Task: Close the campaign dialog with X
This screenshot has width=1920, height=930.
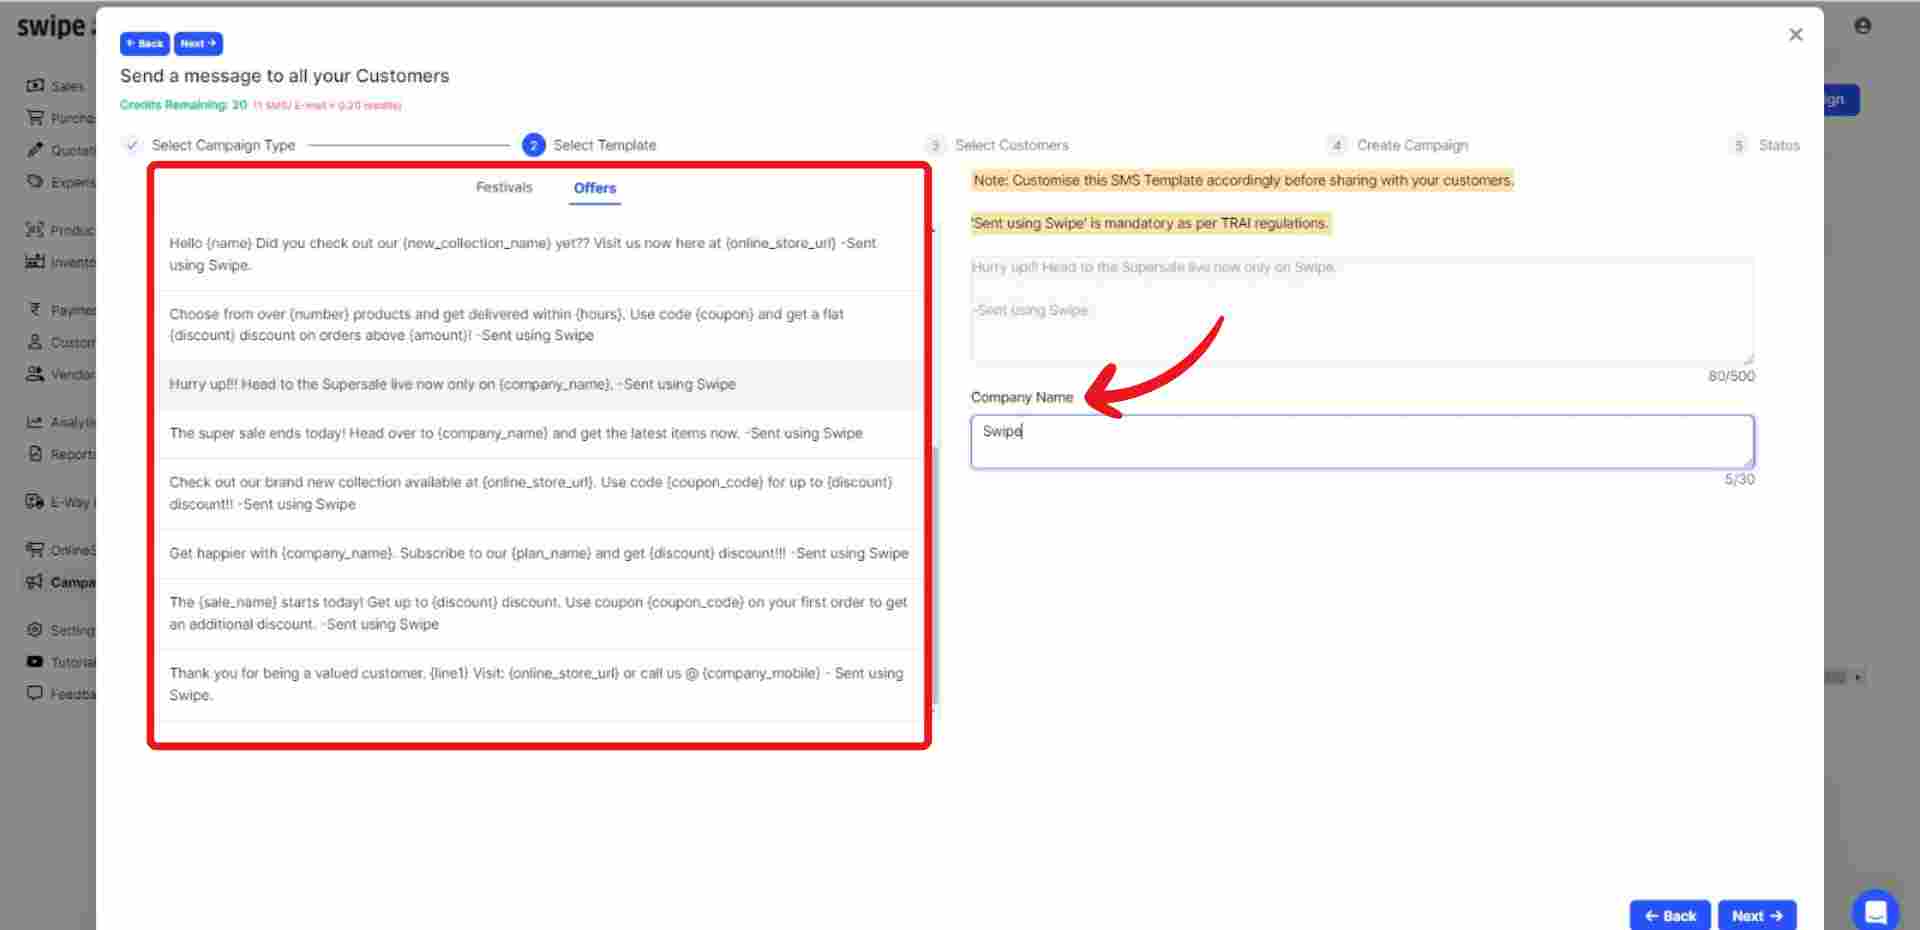Action: click(x=1796, y=35)
